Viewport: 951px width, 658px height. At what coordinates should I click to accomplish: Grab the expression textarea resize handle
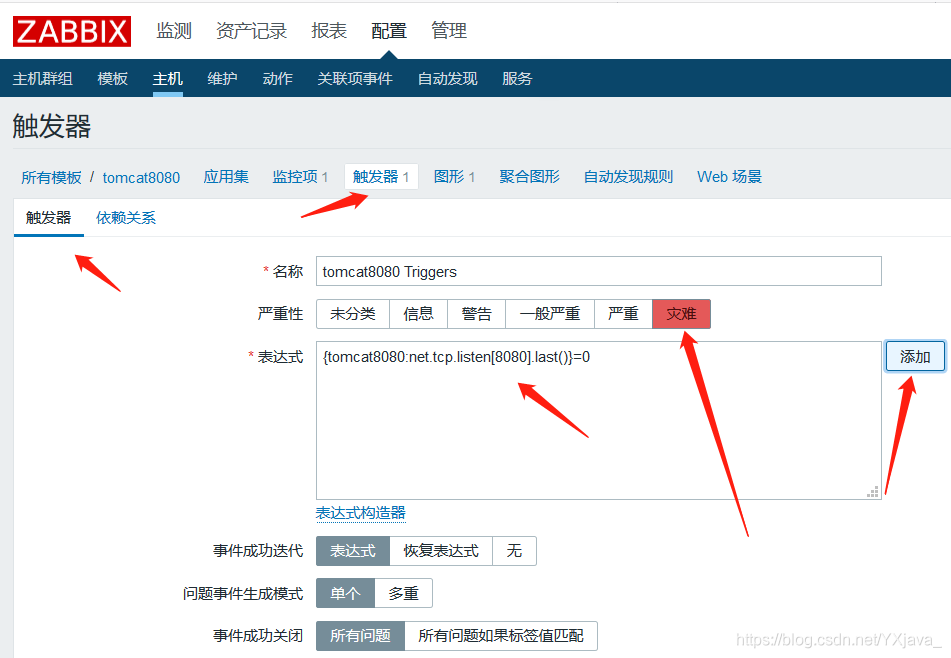click(873, 492)
